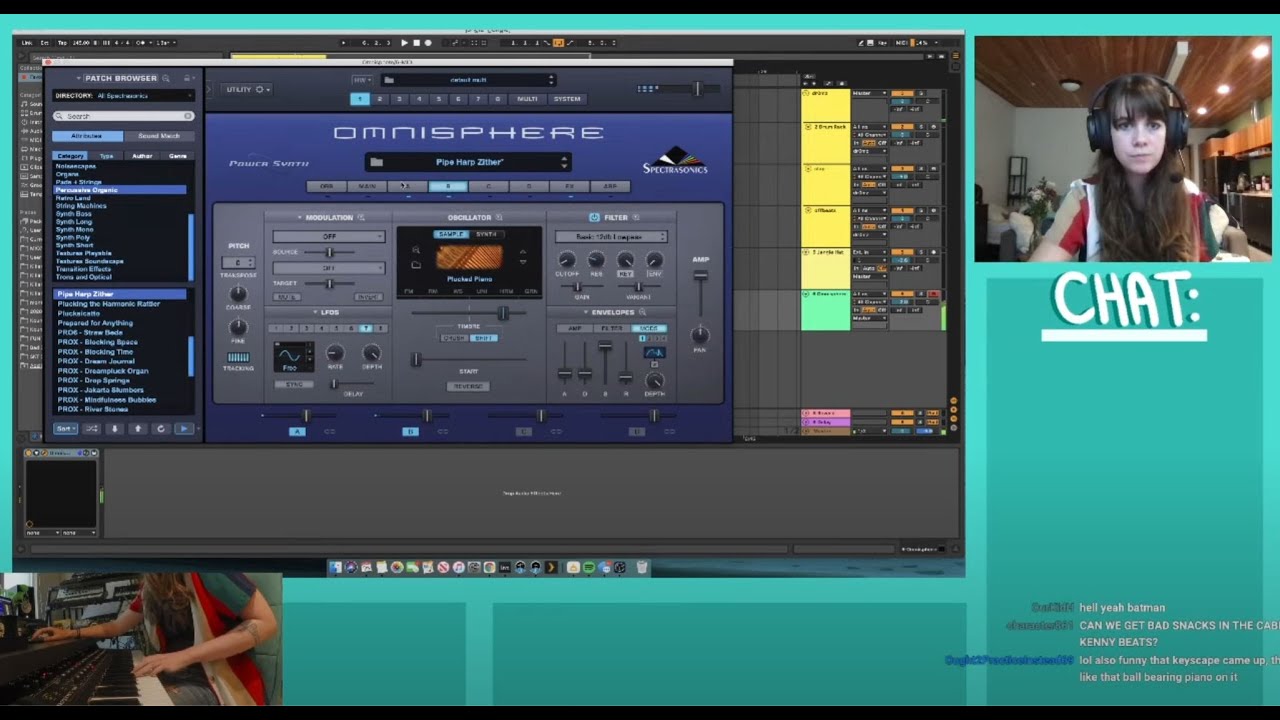
Task: Click the browser audition play button
Action: tap(183, 428)
